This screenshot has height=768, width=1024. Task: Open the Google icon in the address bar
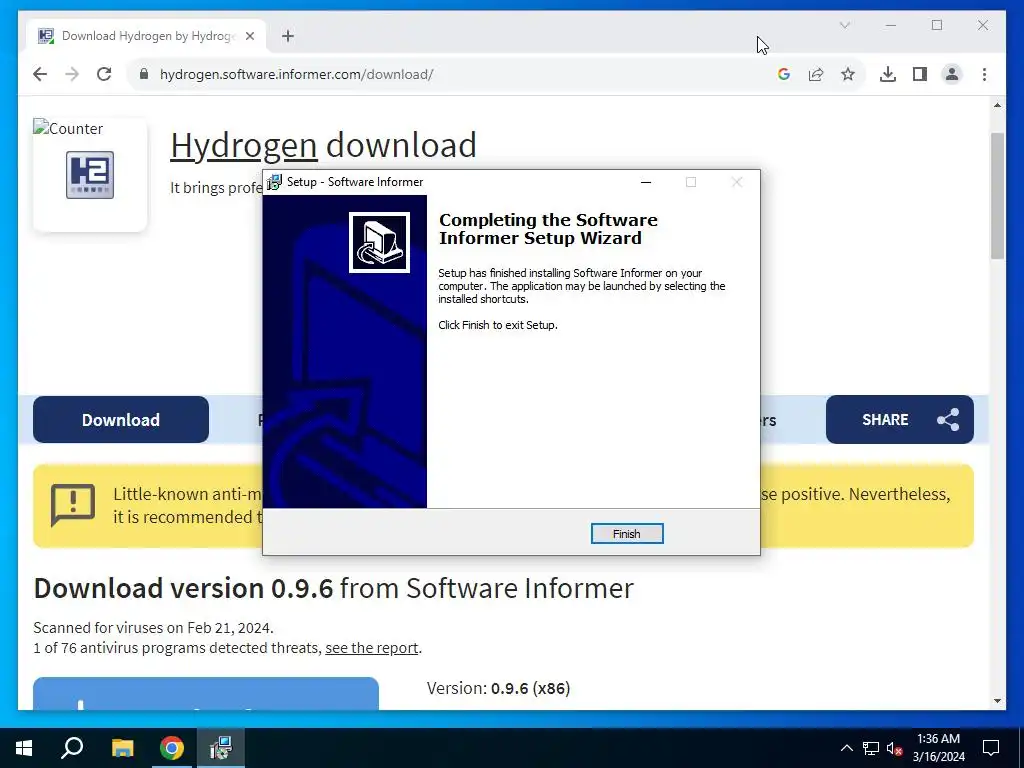pos(784,74)
